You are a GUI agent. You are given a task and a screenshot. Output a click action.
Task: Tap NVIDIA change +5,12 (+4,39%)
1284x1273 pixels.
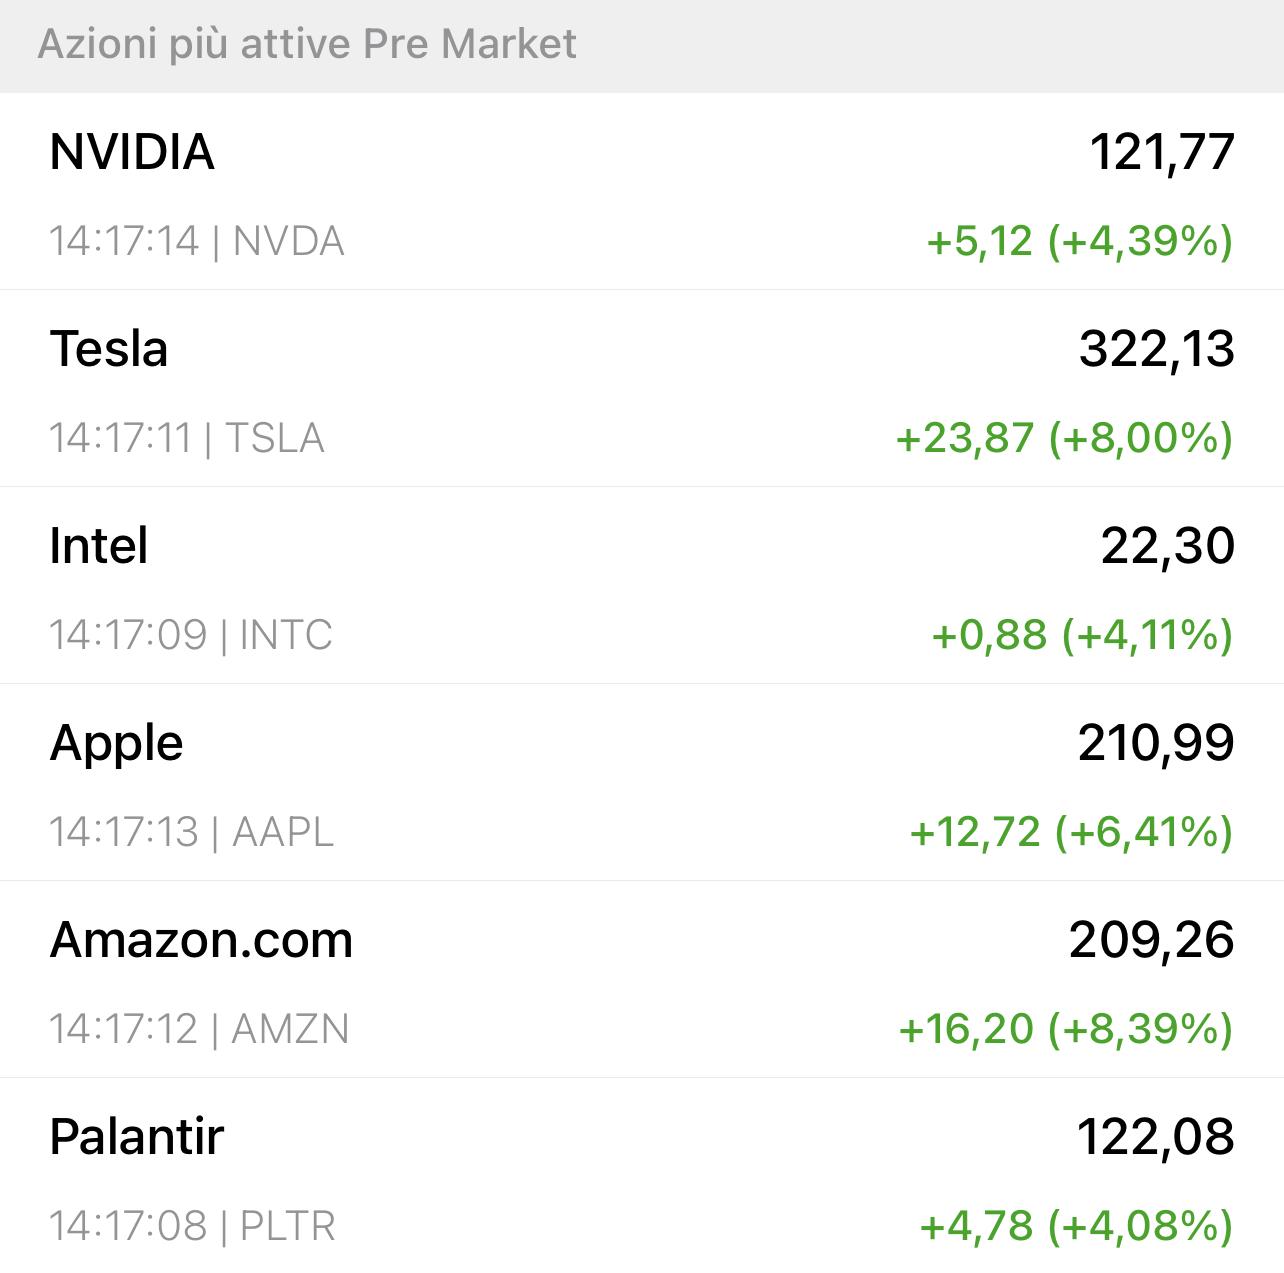(1080, 241)
